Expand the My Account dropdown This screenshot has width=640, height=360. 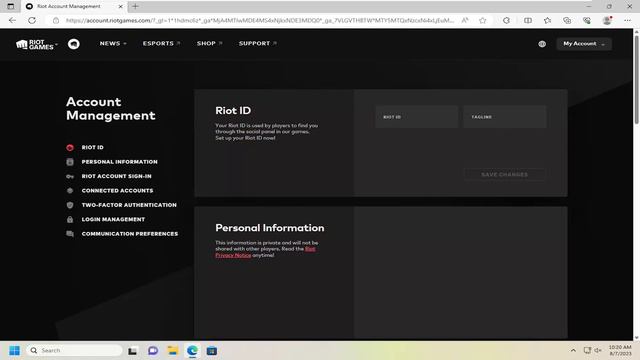pyautogui.click(x=584, y=44)
